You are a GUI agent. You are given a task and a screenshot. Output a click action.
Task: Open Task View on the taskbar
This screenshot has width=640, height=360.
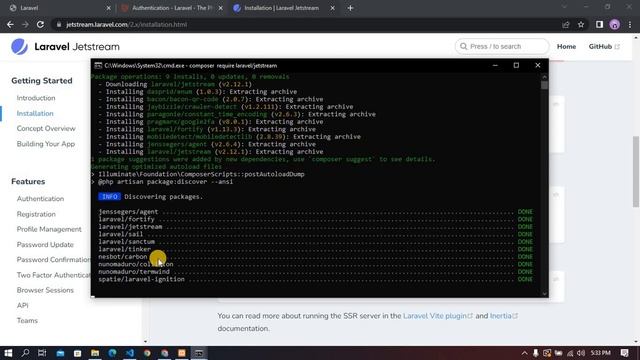42,353
